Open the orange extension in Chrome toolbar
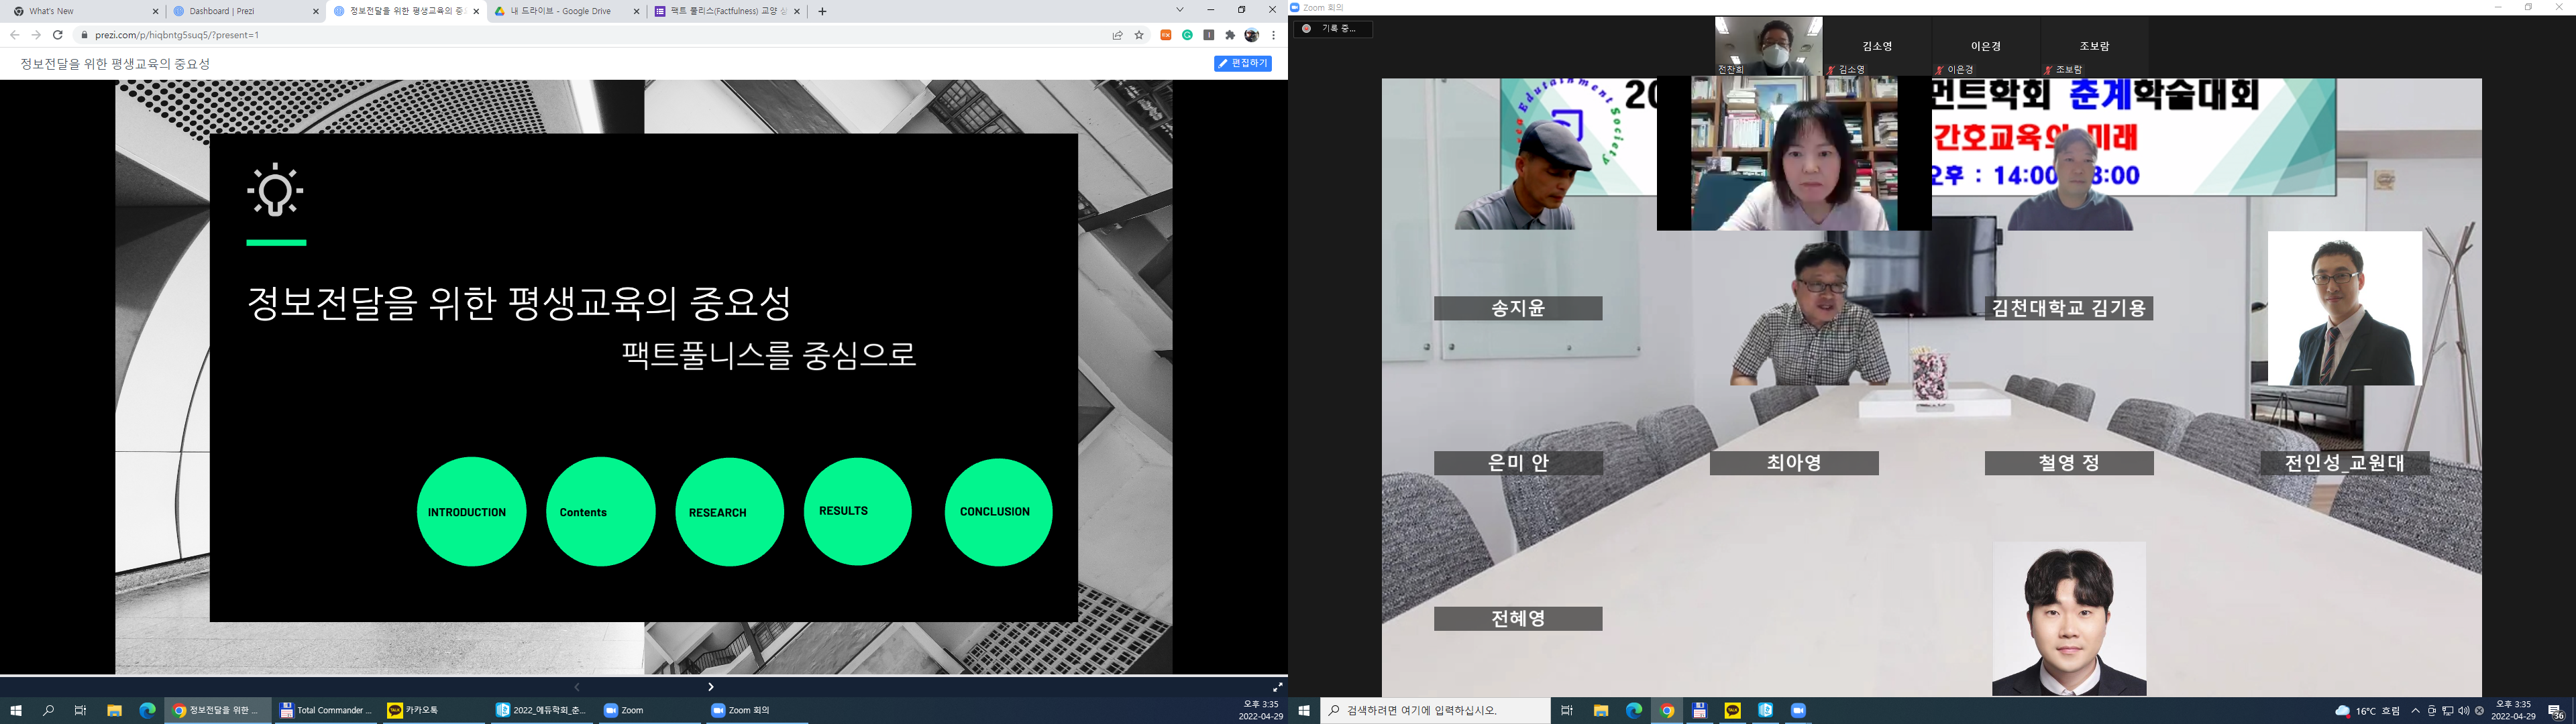This screenshot has width=2576, height=724. pos(1166,35)
